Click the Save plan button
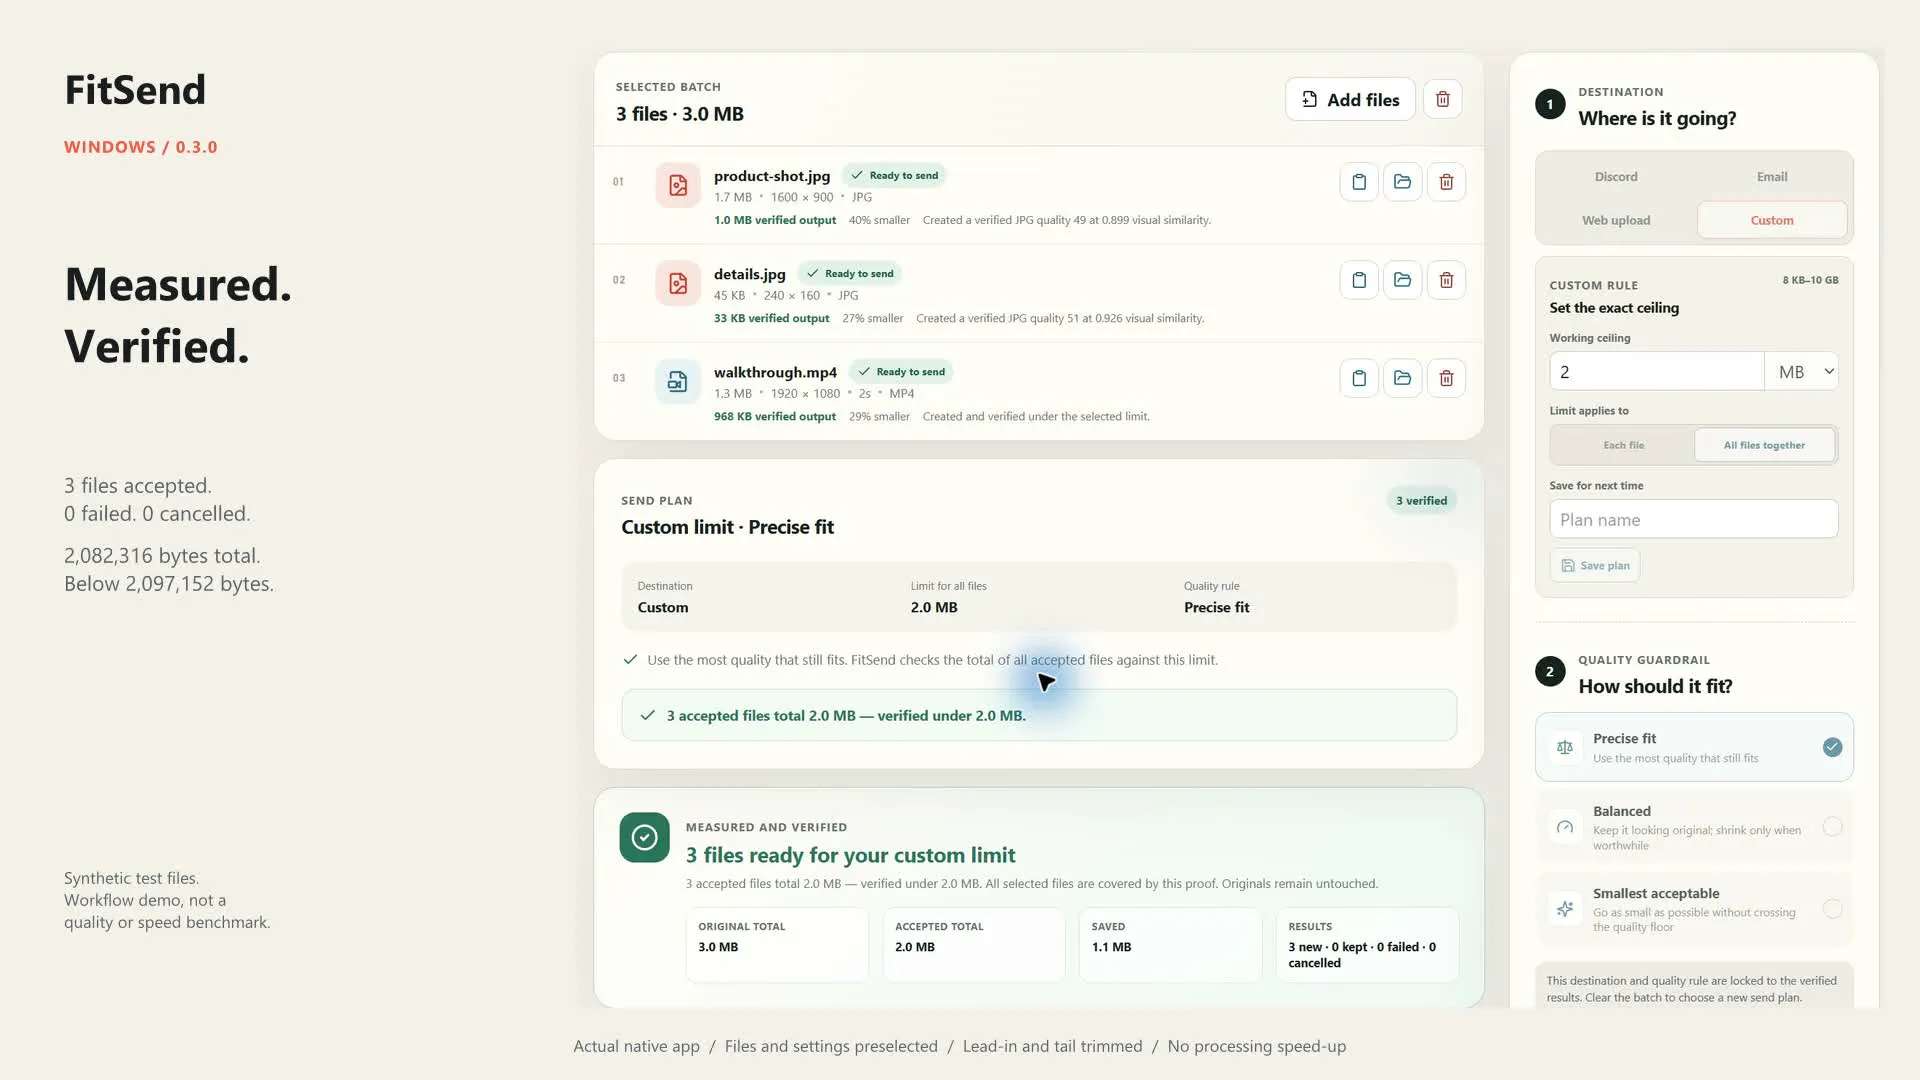This screenshot has width=1920, height=1080. (x=1595, y=566)
